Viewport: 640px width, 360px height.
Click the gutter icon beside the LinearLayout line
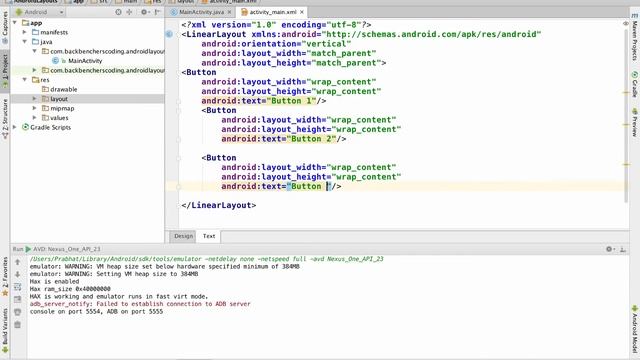tap(169, 34)
